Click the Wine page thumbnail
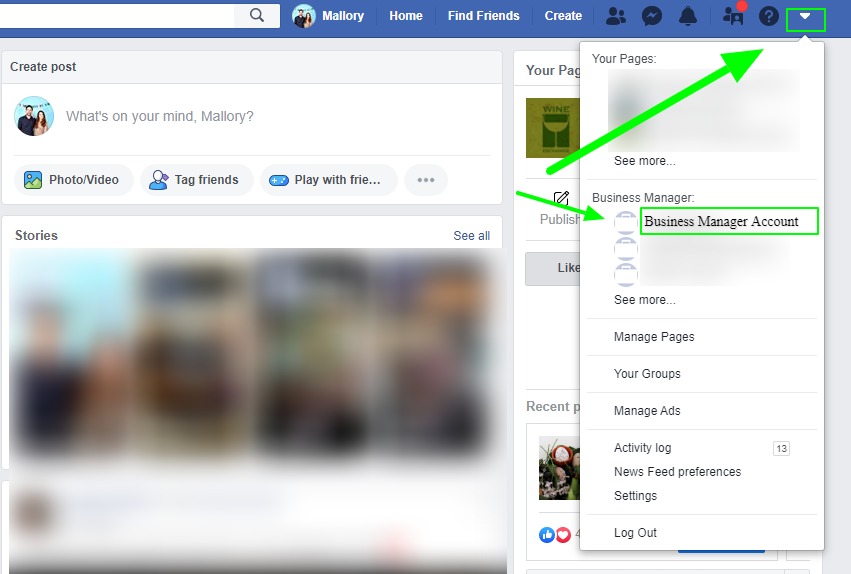 (552, 128)
